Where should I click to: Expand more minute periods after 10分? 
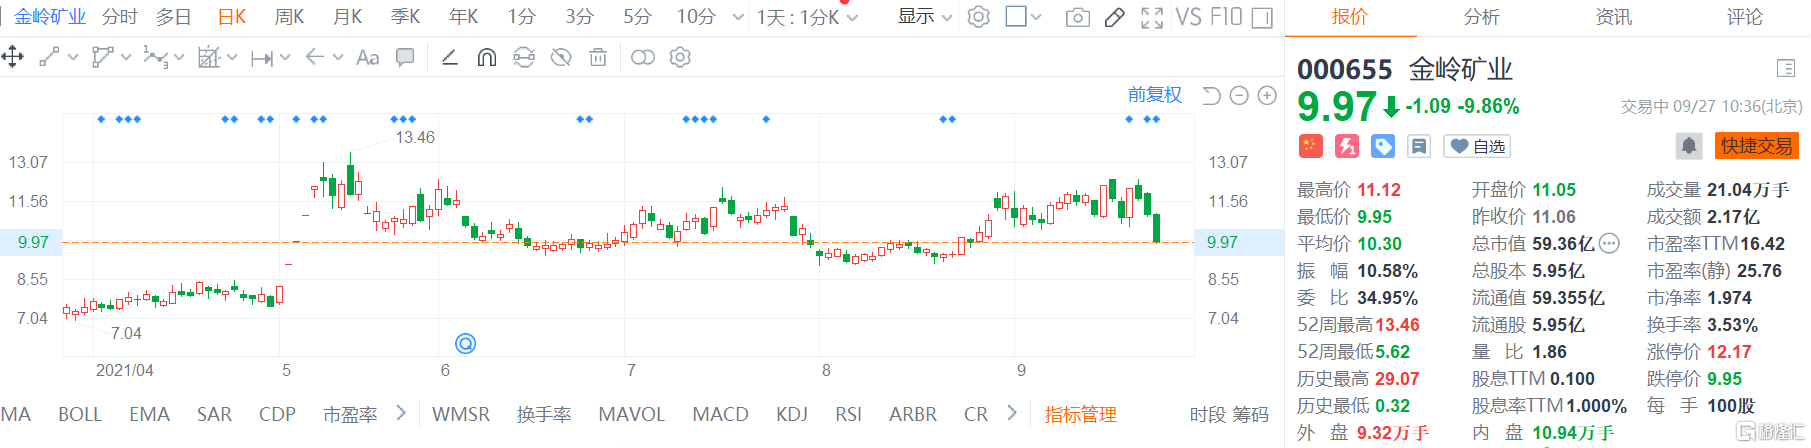[x=738, y=17]
